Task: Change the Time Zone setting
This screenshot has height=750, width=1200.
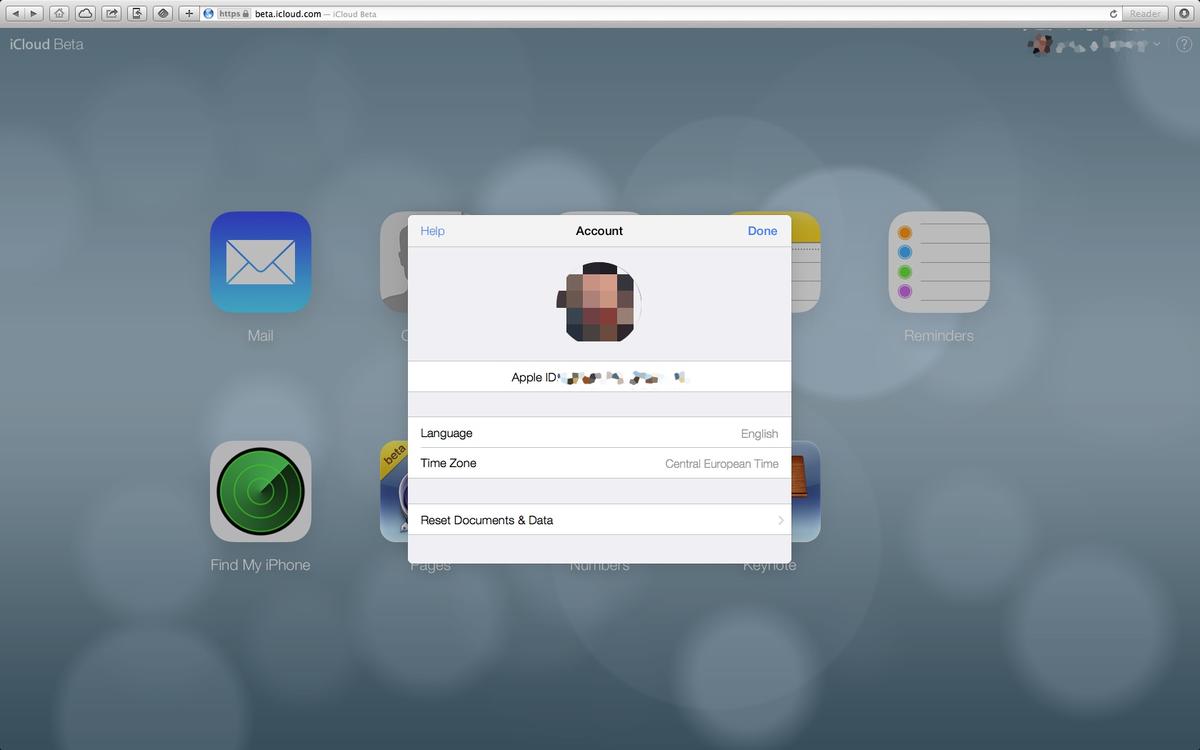Action: [x=599, y=463]
